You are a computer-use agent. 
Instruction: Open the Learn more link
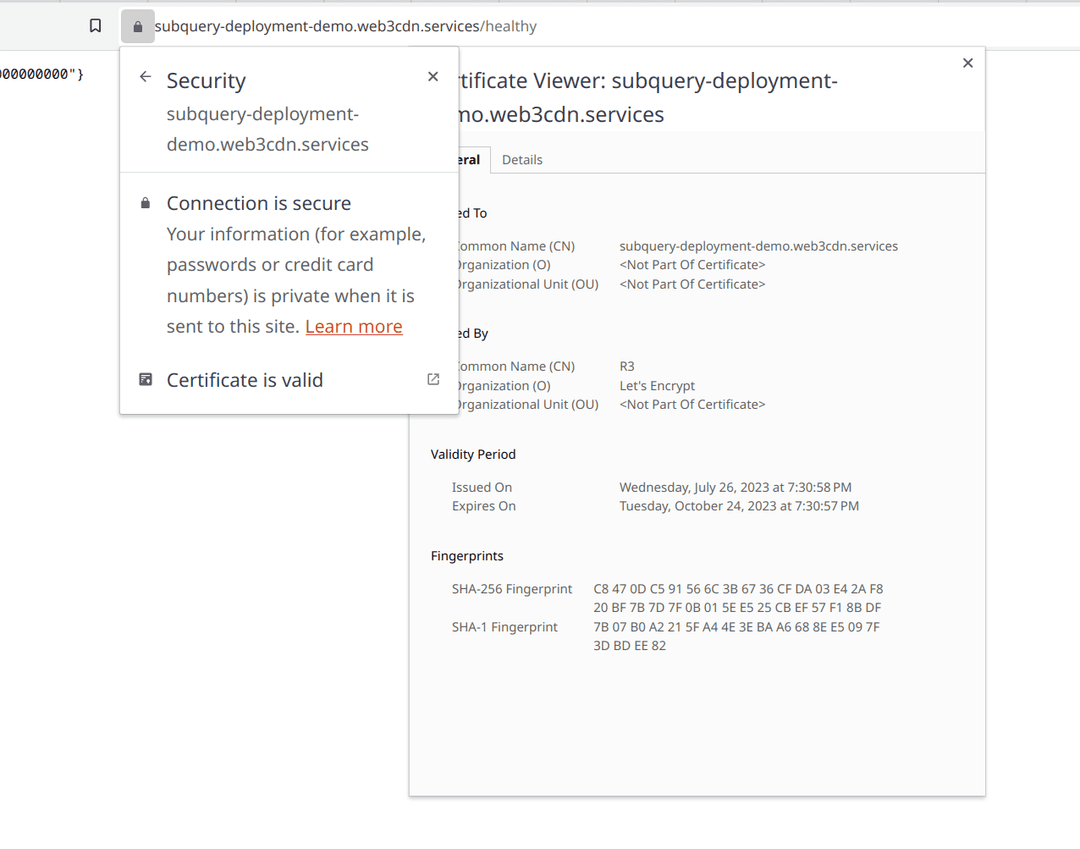pyautogui.click(x=353, y=326)
